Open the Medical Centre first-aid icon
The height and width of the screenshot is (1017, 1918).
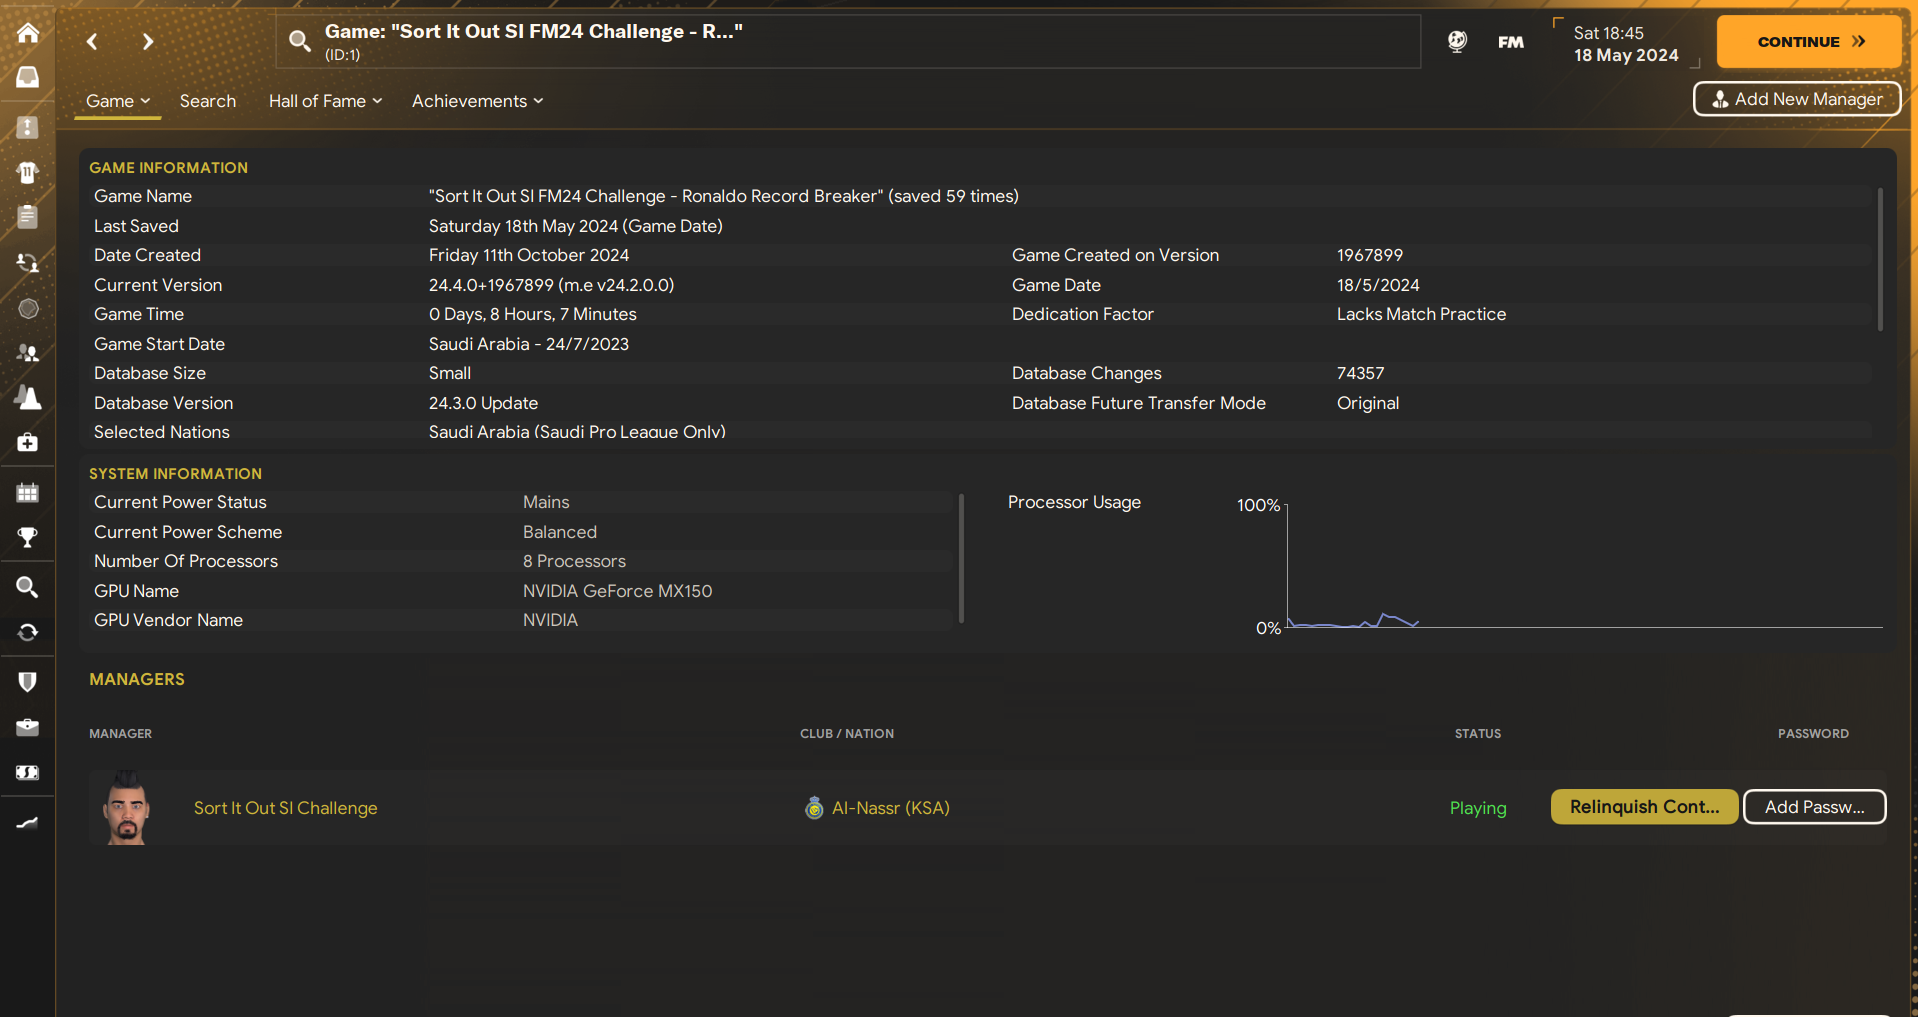[x=28, y=442]
